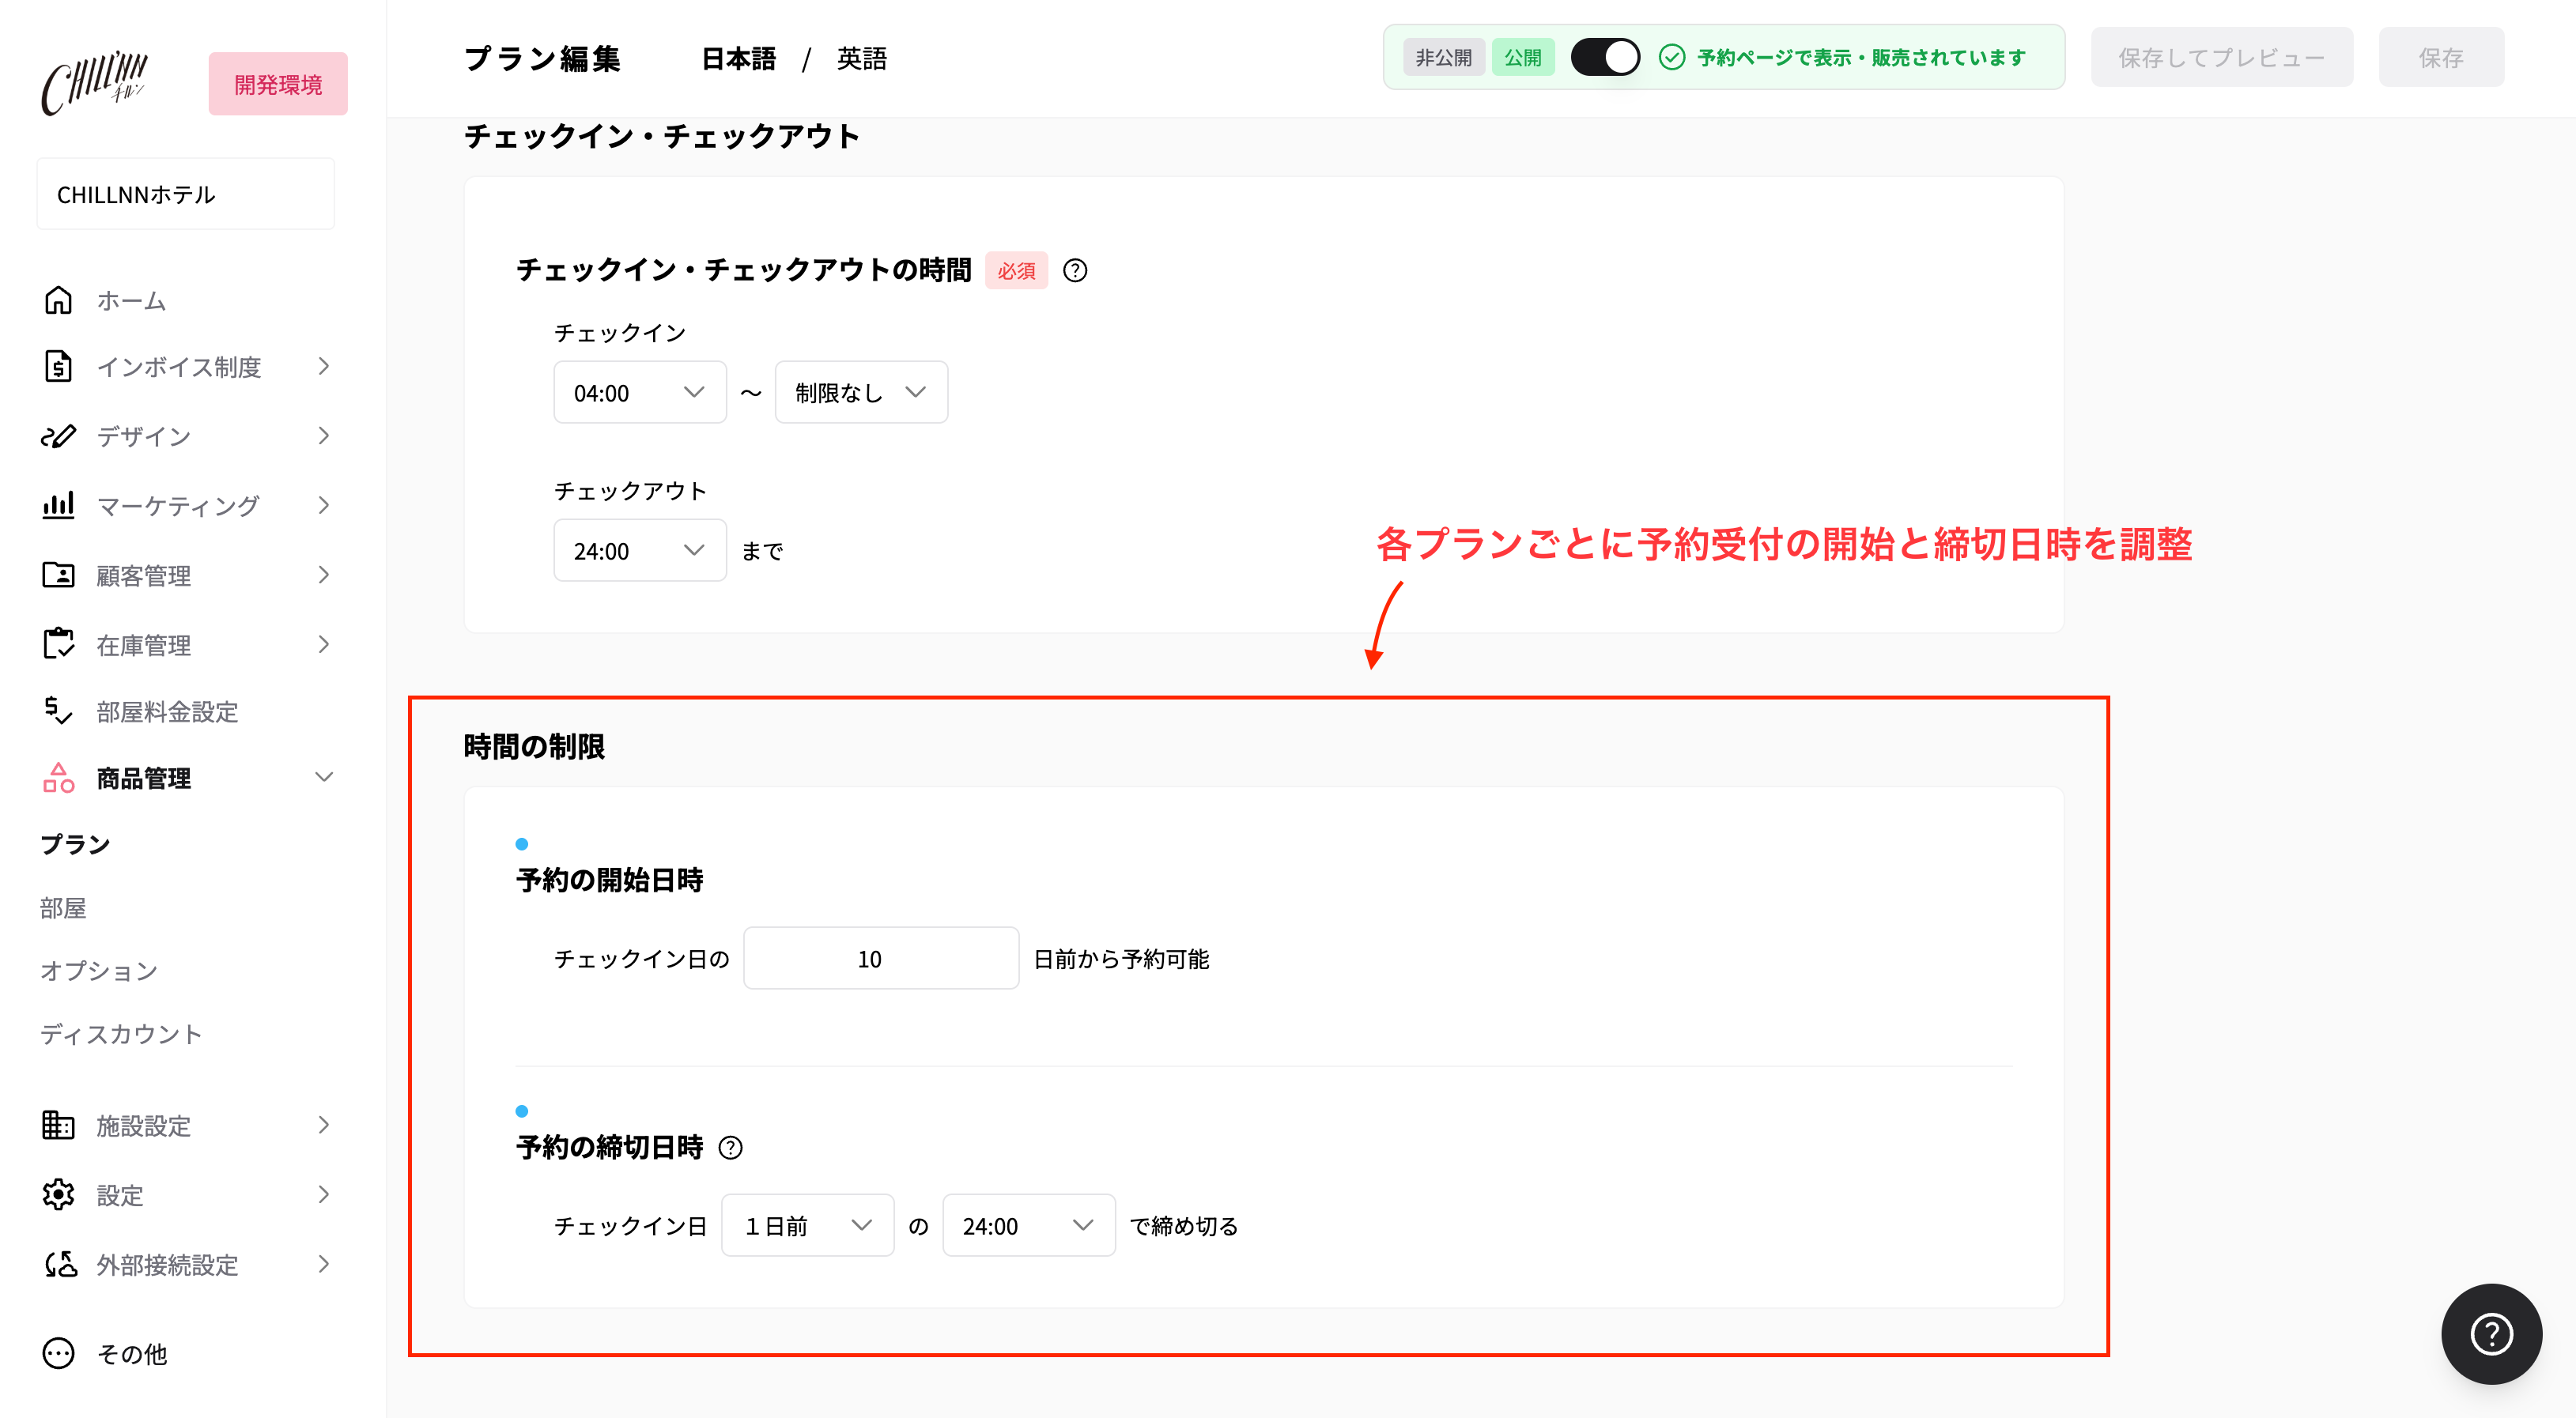This screenshot has width=2576, height=1418.
Task: Open the プラン submenu item
Action: point(75,844)
